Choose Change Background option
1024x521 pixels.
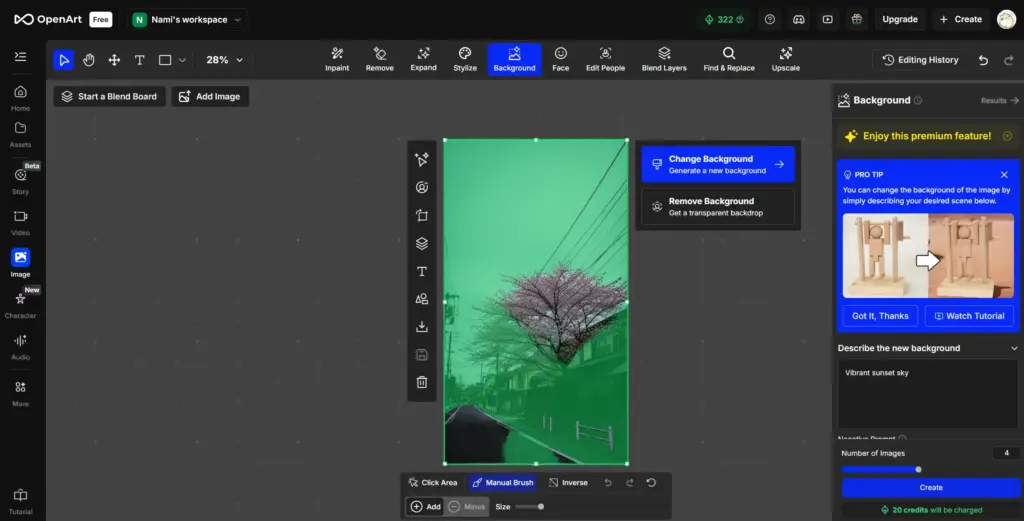click(717, 164)
